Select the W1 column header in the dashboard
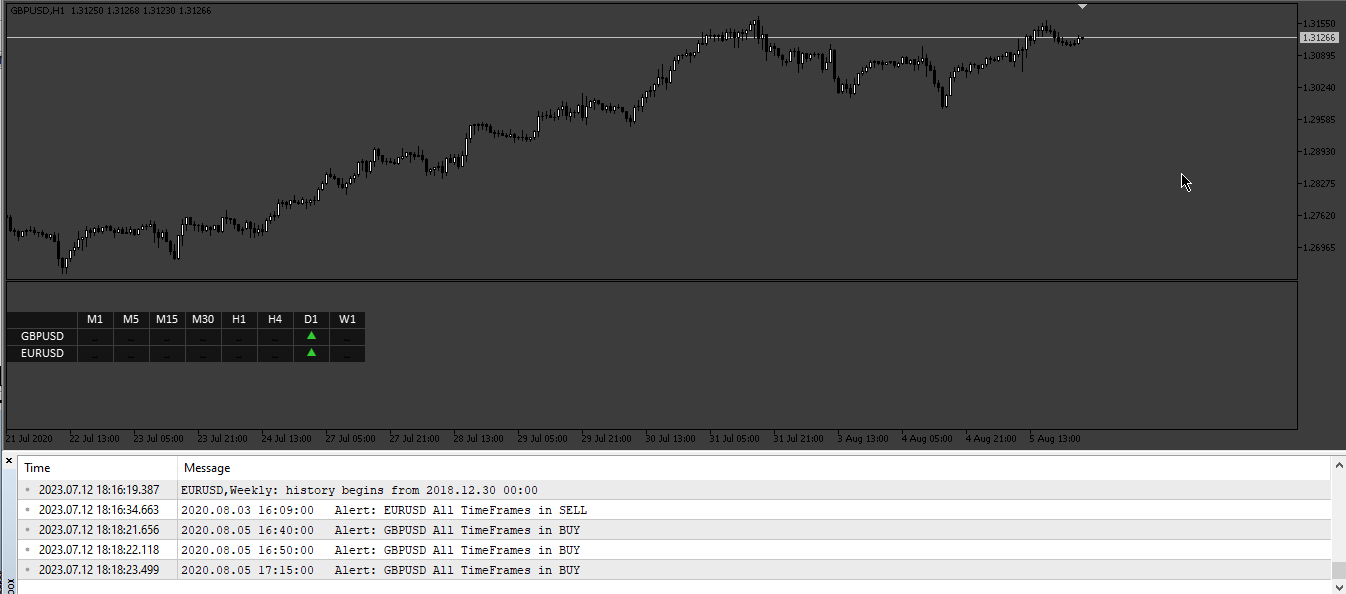This screenshot has width=1346, height=594. (x=347, y=320)
